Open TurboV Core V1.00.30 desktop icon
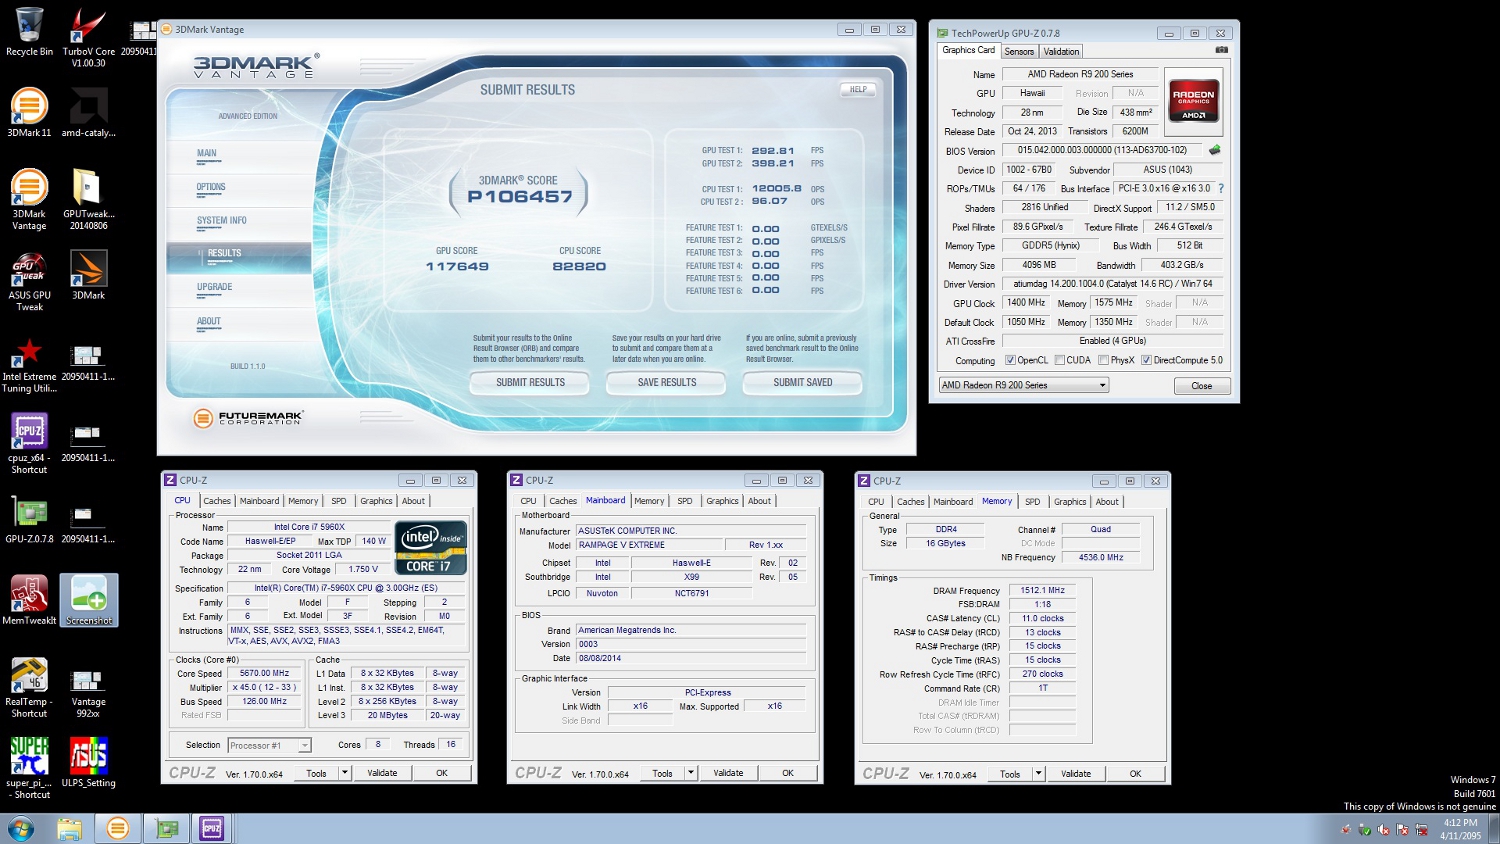Image resolution: width=1500 pixels, height=844 pixels. (x=88, y=38)
